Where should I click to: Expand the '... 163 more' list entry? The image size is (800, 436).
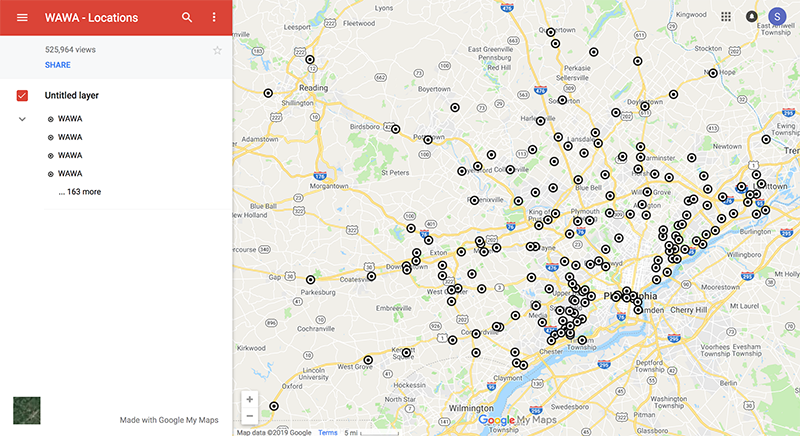point(80,192)
